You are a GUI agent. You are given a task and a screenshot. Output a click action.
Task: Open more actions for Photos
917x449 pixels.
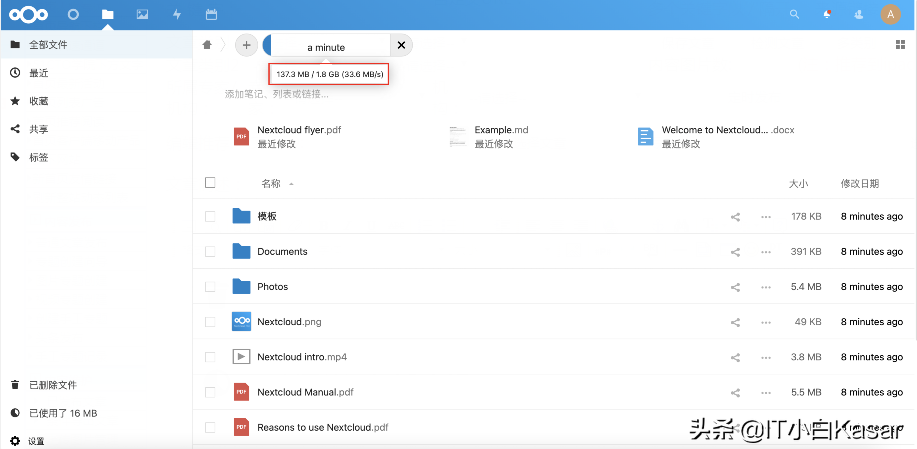coord(766,287)
